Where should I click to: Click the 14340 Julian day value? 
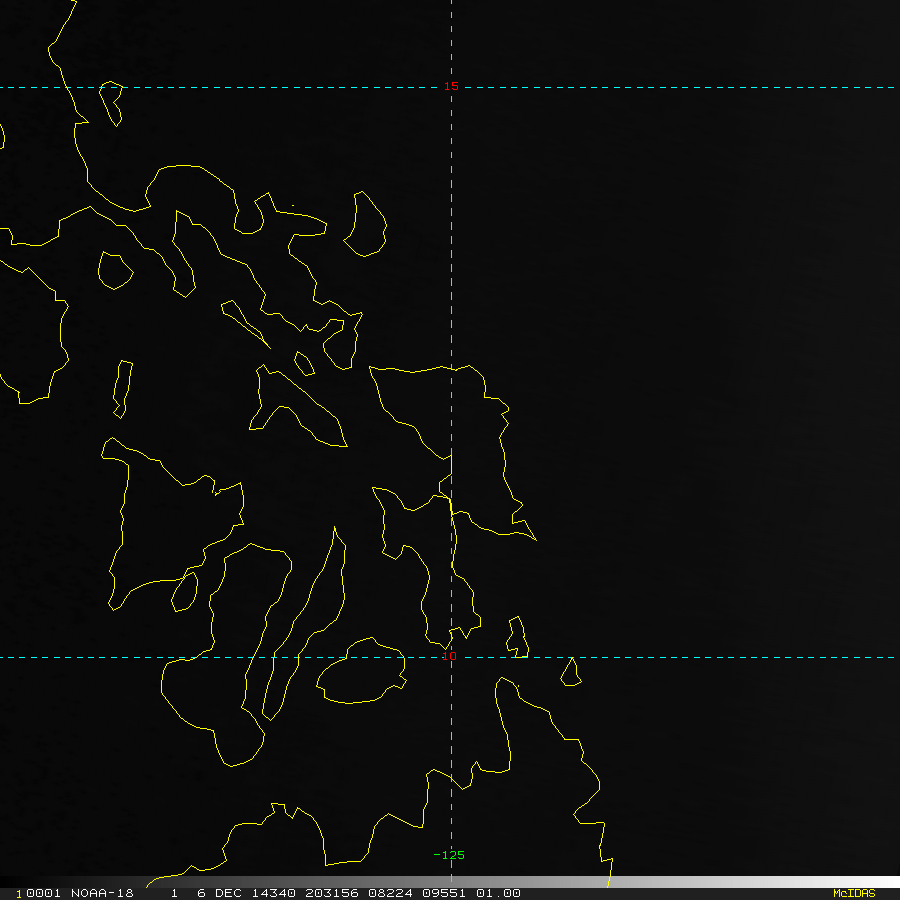pos(273,893)
